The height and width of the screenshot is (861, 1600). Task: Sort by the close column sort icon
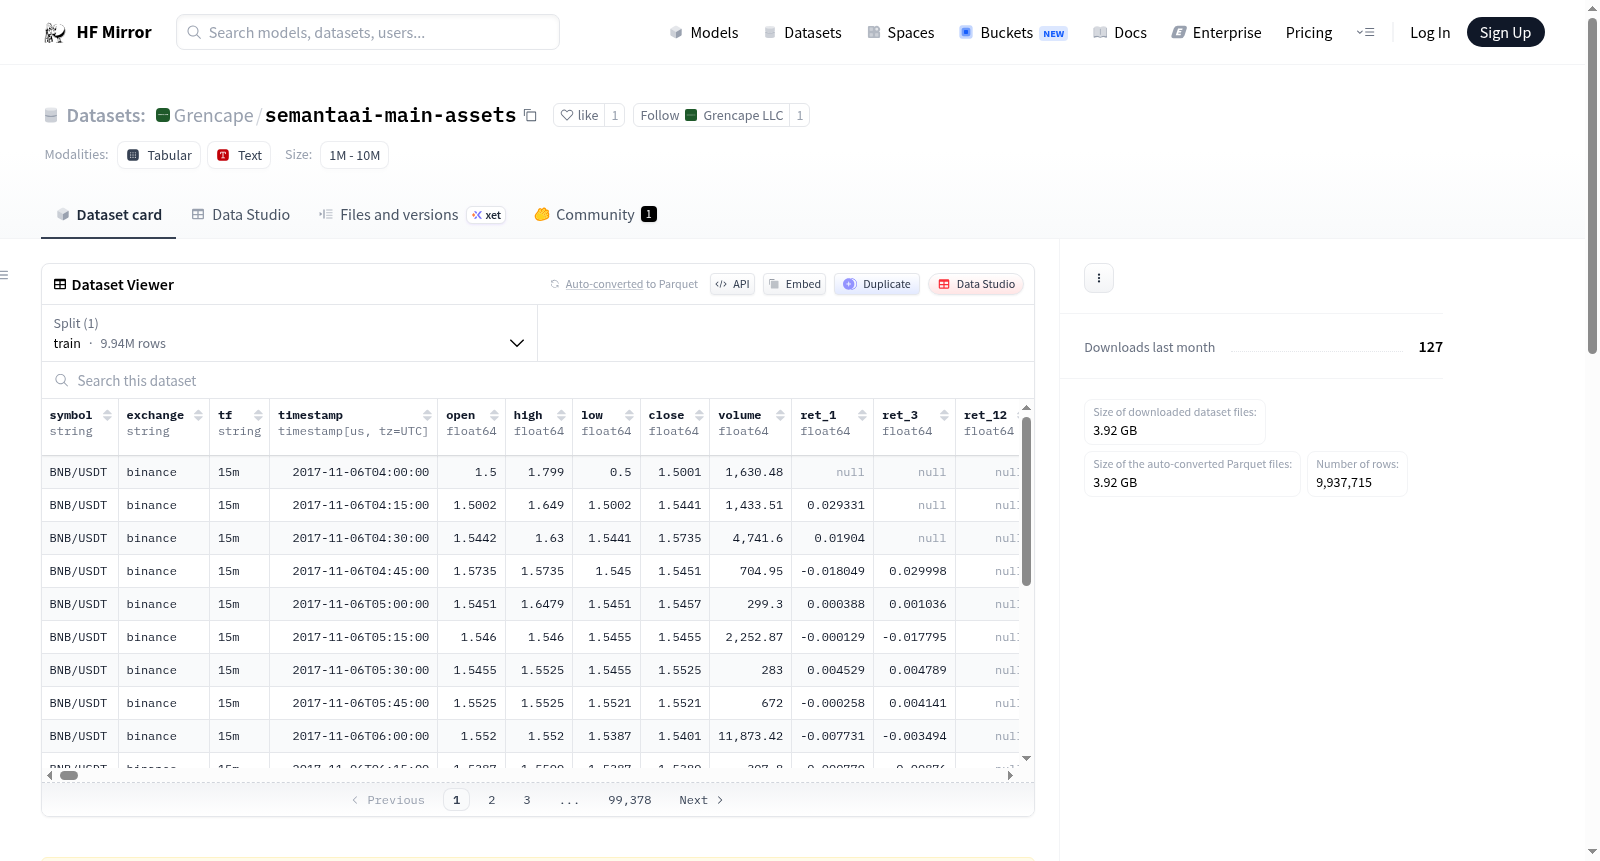tap(699, 415)
